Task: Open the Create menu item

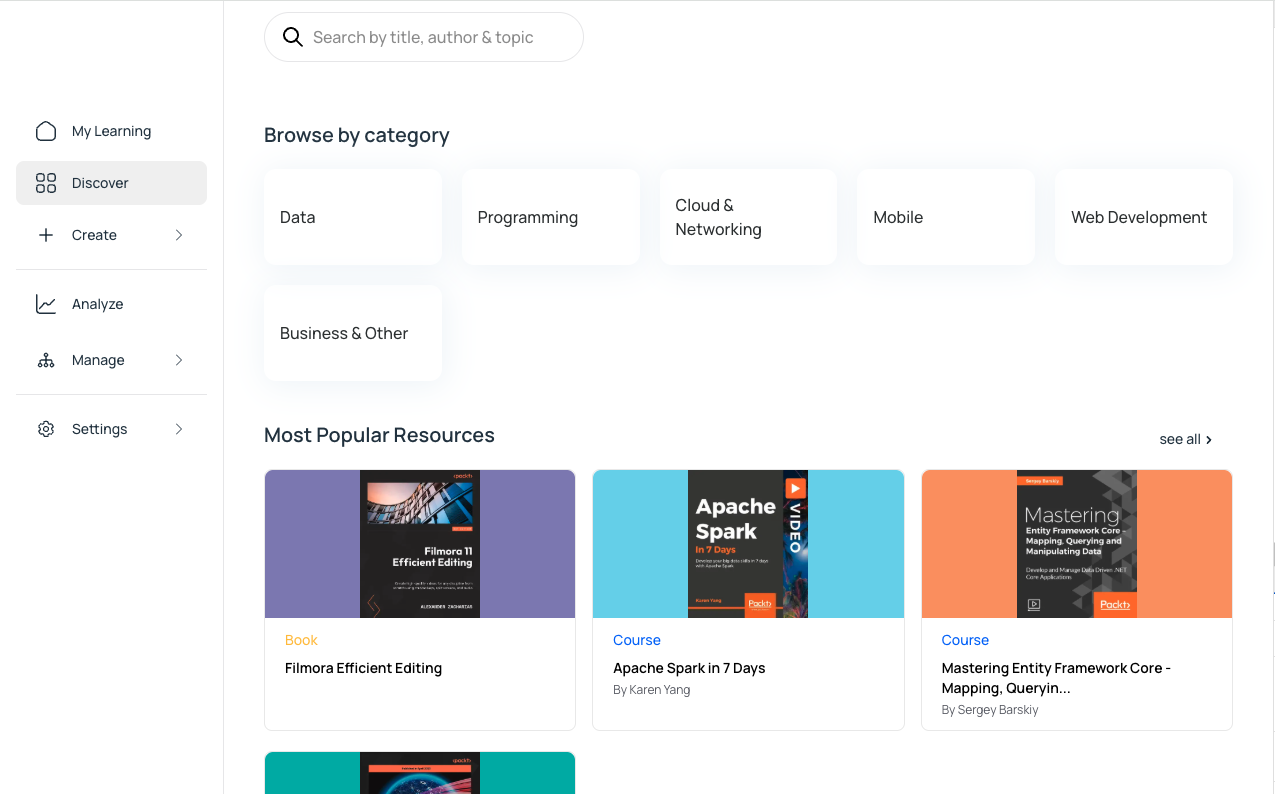Action: (111, 235)
